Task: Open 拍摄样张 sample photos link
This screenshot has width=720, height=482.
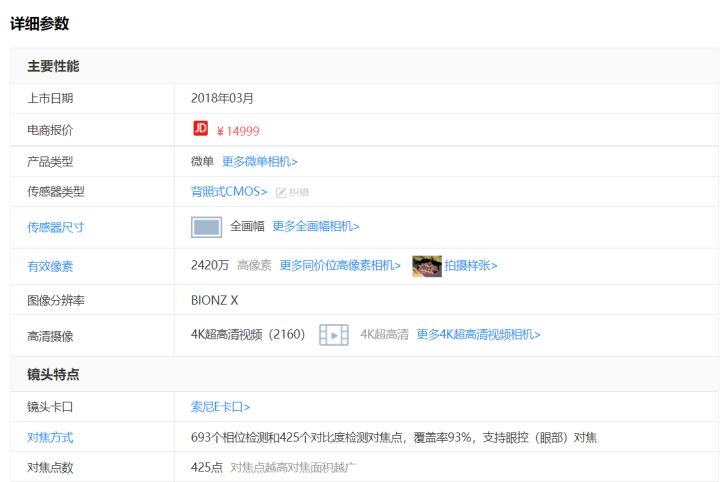Action: coord(471,265)
